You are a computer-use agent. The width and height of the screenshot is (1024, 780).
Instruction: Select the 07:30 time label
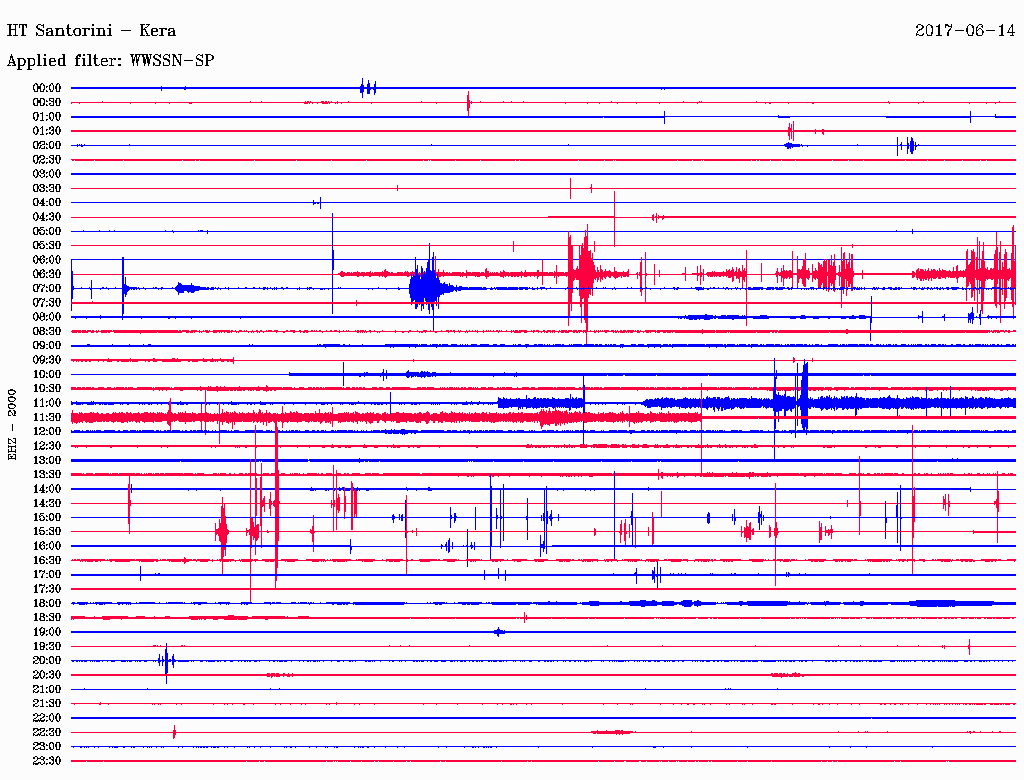[47, 302]
